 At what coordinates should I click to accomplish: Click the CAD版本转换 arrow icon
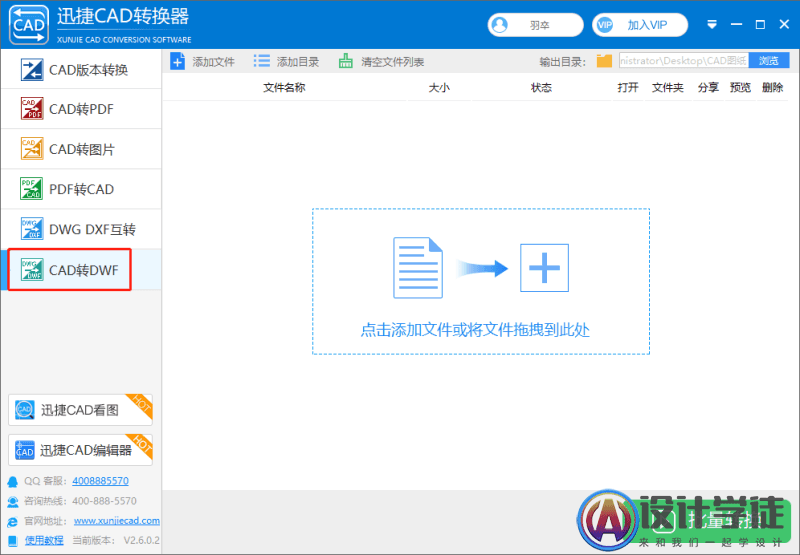(x=32, y=69)
